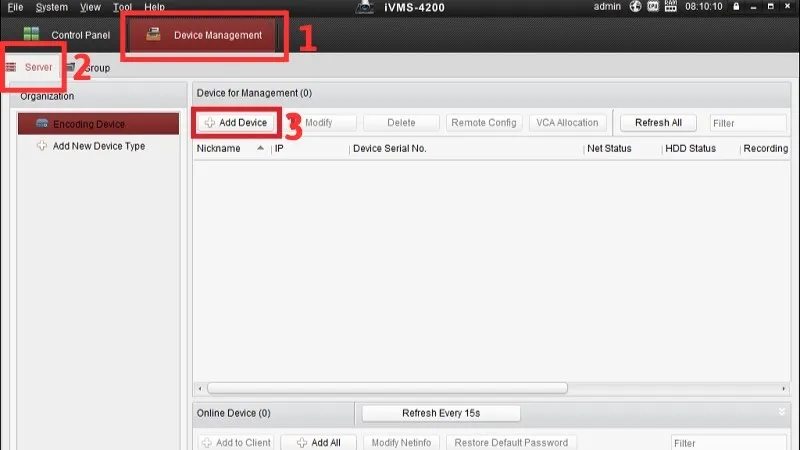This screenshot has width=800, height=450.
Task: Click the Filter field in Device for Management
Action: tap(747, 123)
